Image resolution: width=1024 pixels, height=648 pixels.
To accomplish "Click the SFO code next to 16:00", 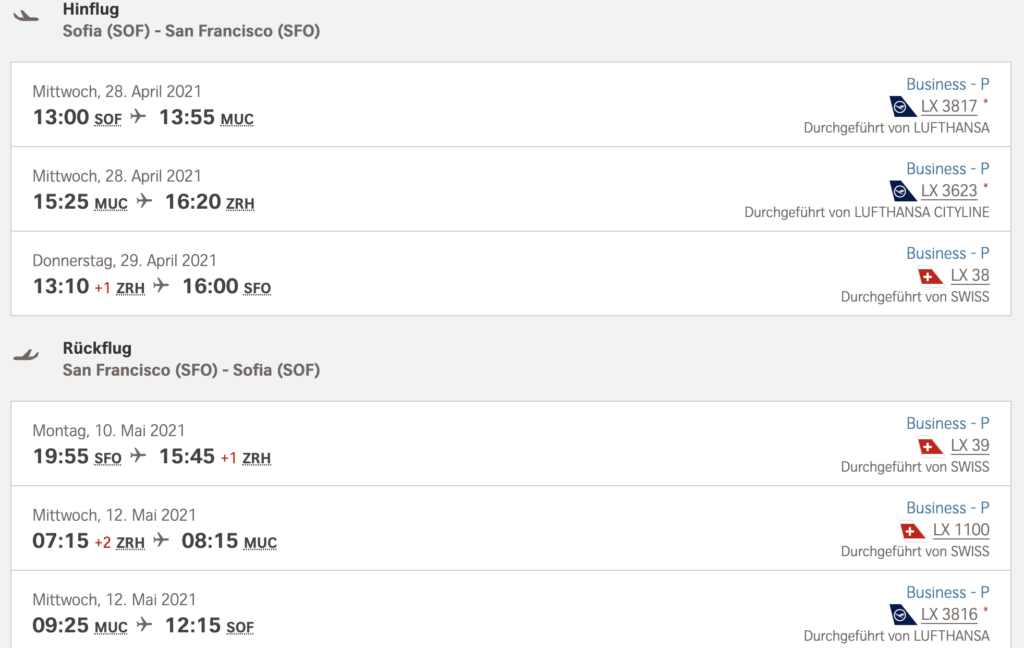I will (x=257, y=289).
